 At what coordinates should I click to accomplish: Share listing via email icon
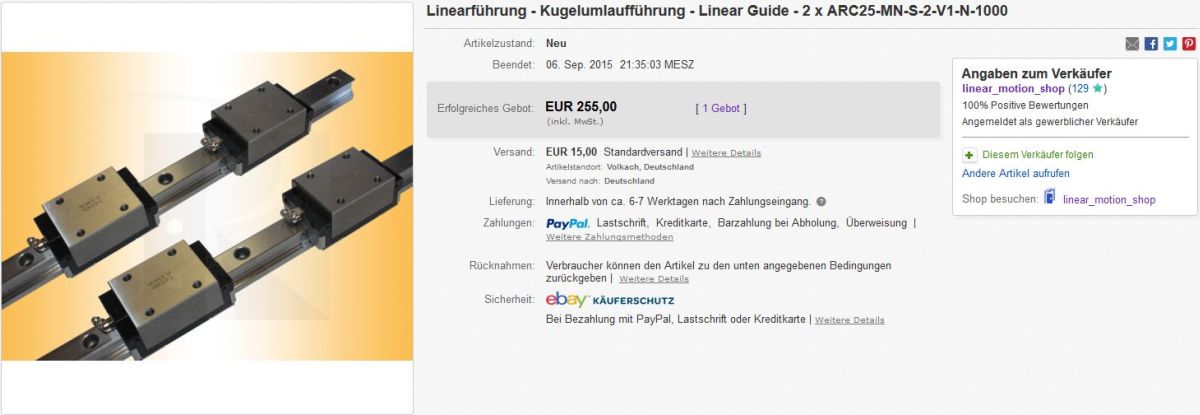point(1132,43)
